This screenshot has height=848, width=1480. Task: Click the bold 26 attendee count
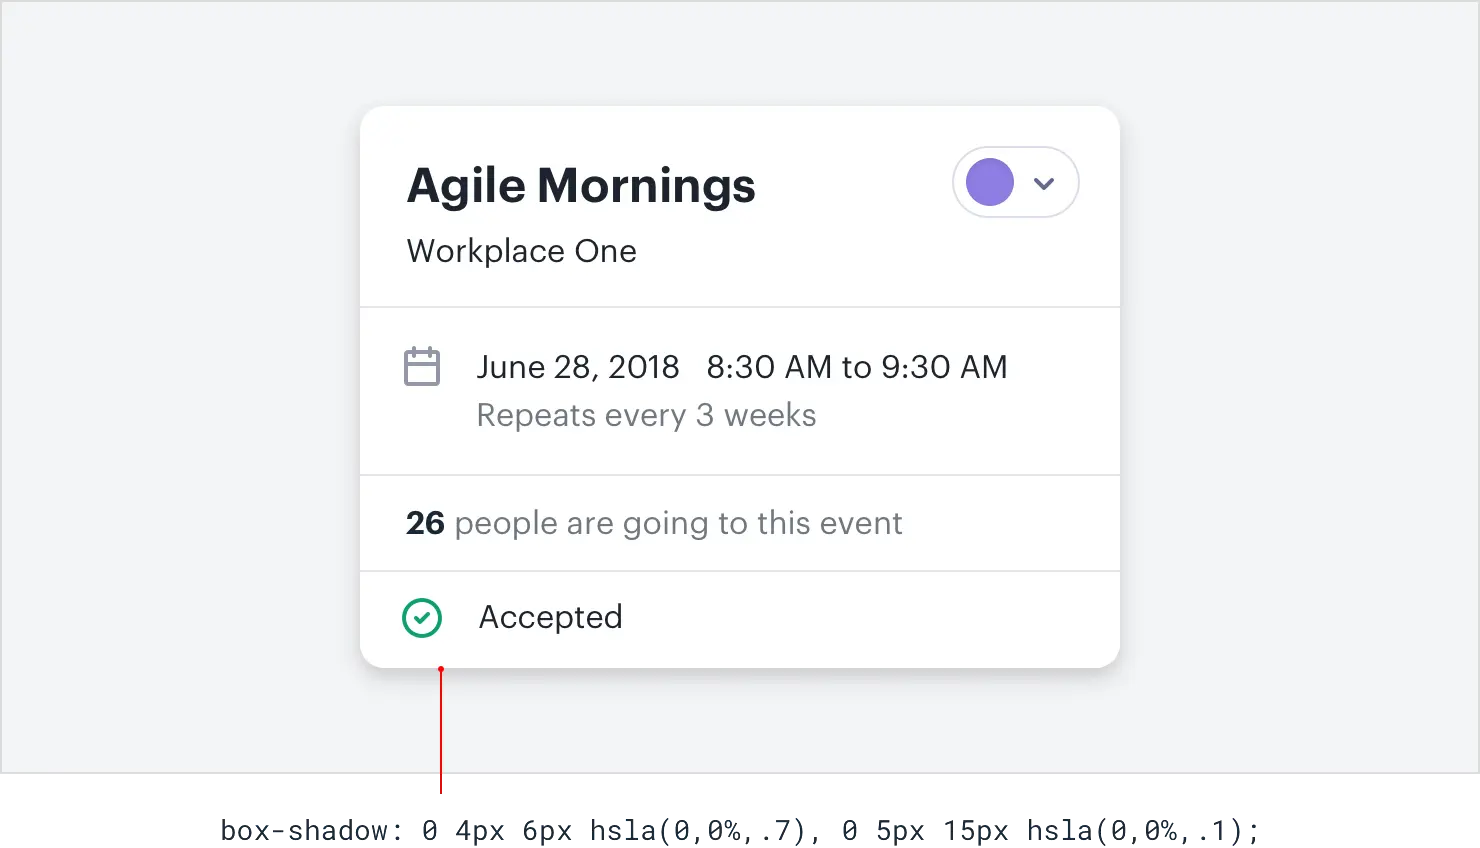coord(425,523)
